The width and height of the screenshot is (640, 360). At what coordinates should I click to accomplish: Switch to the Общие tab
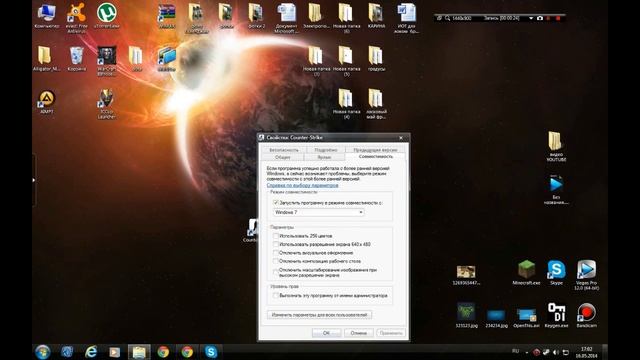(282, 157)
